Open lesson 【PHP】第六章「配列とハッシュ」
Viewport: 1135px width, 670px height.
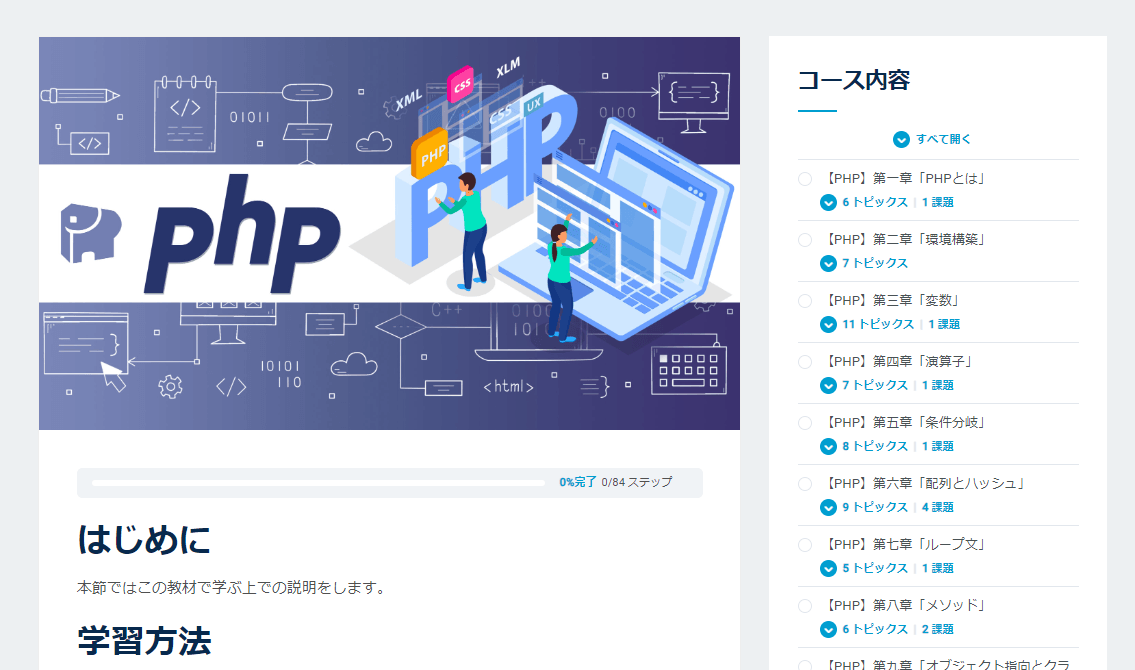(924, 483)
